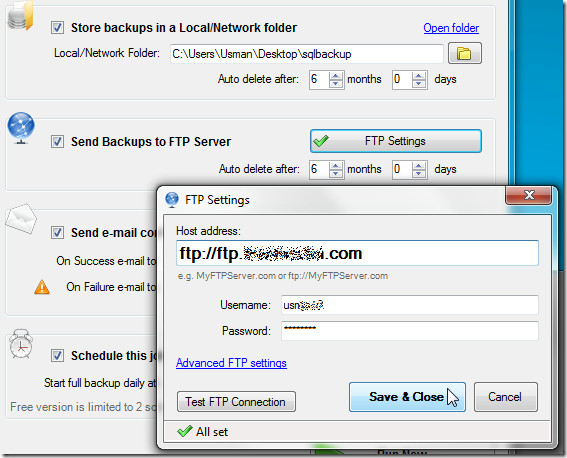Toggle Schedule this job checkbox
Image resolution: width=567 pixels, height=458 pixels.
click(57, 355)
